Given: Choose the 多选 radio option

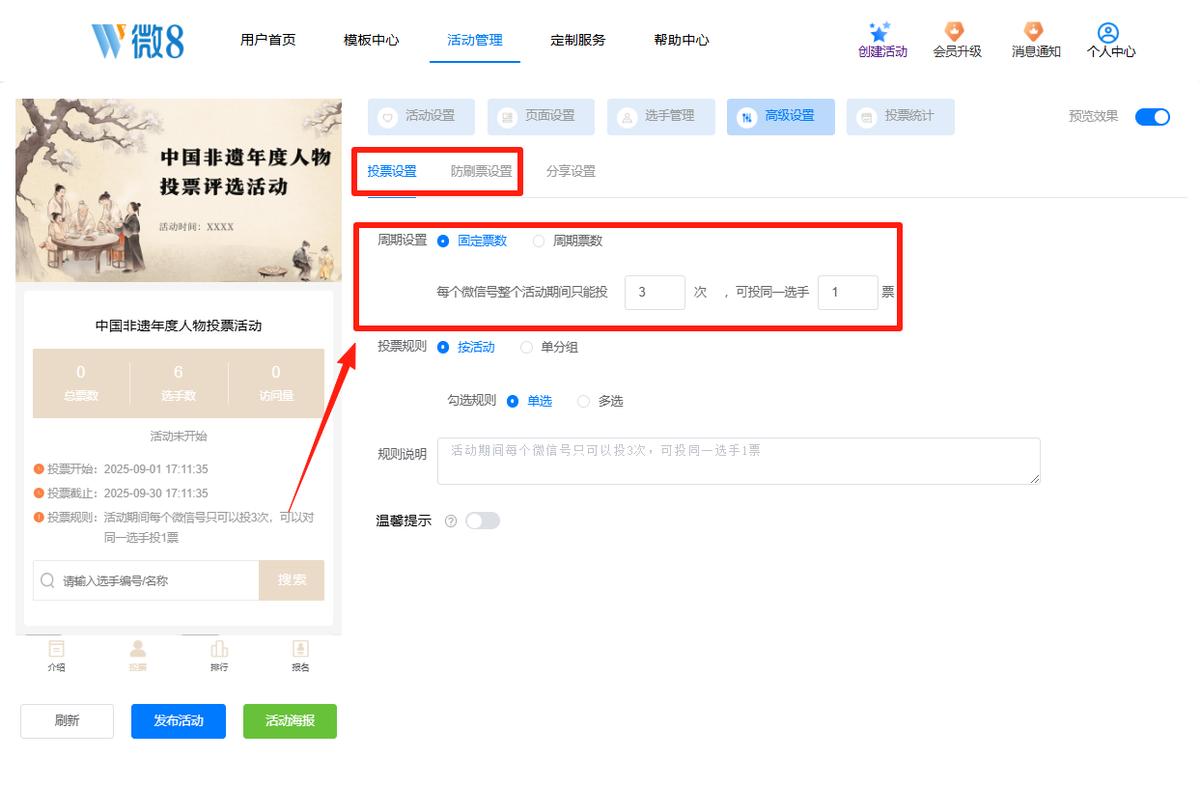Looking at the screenshot, I should pyautogui.click(x=584, y=401).
